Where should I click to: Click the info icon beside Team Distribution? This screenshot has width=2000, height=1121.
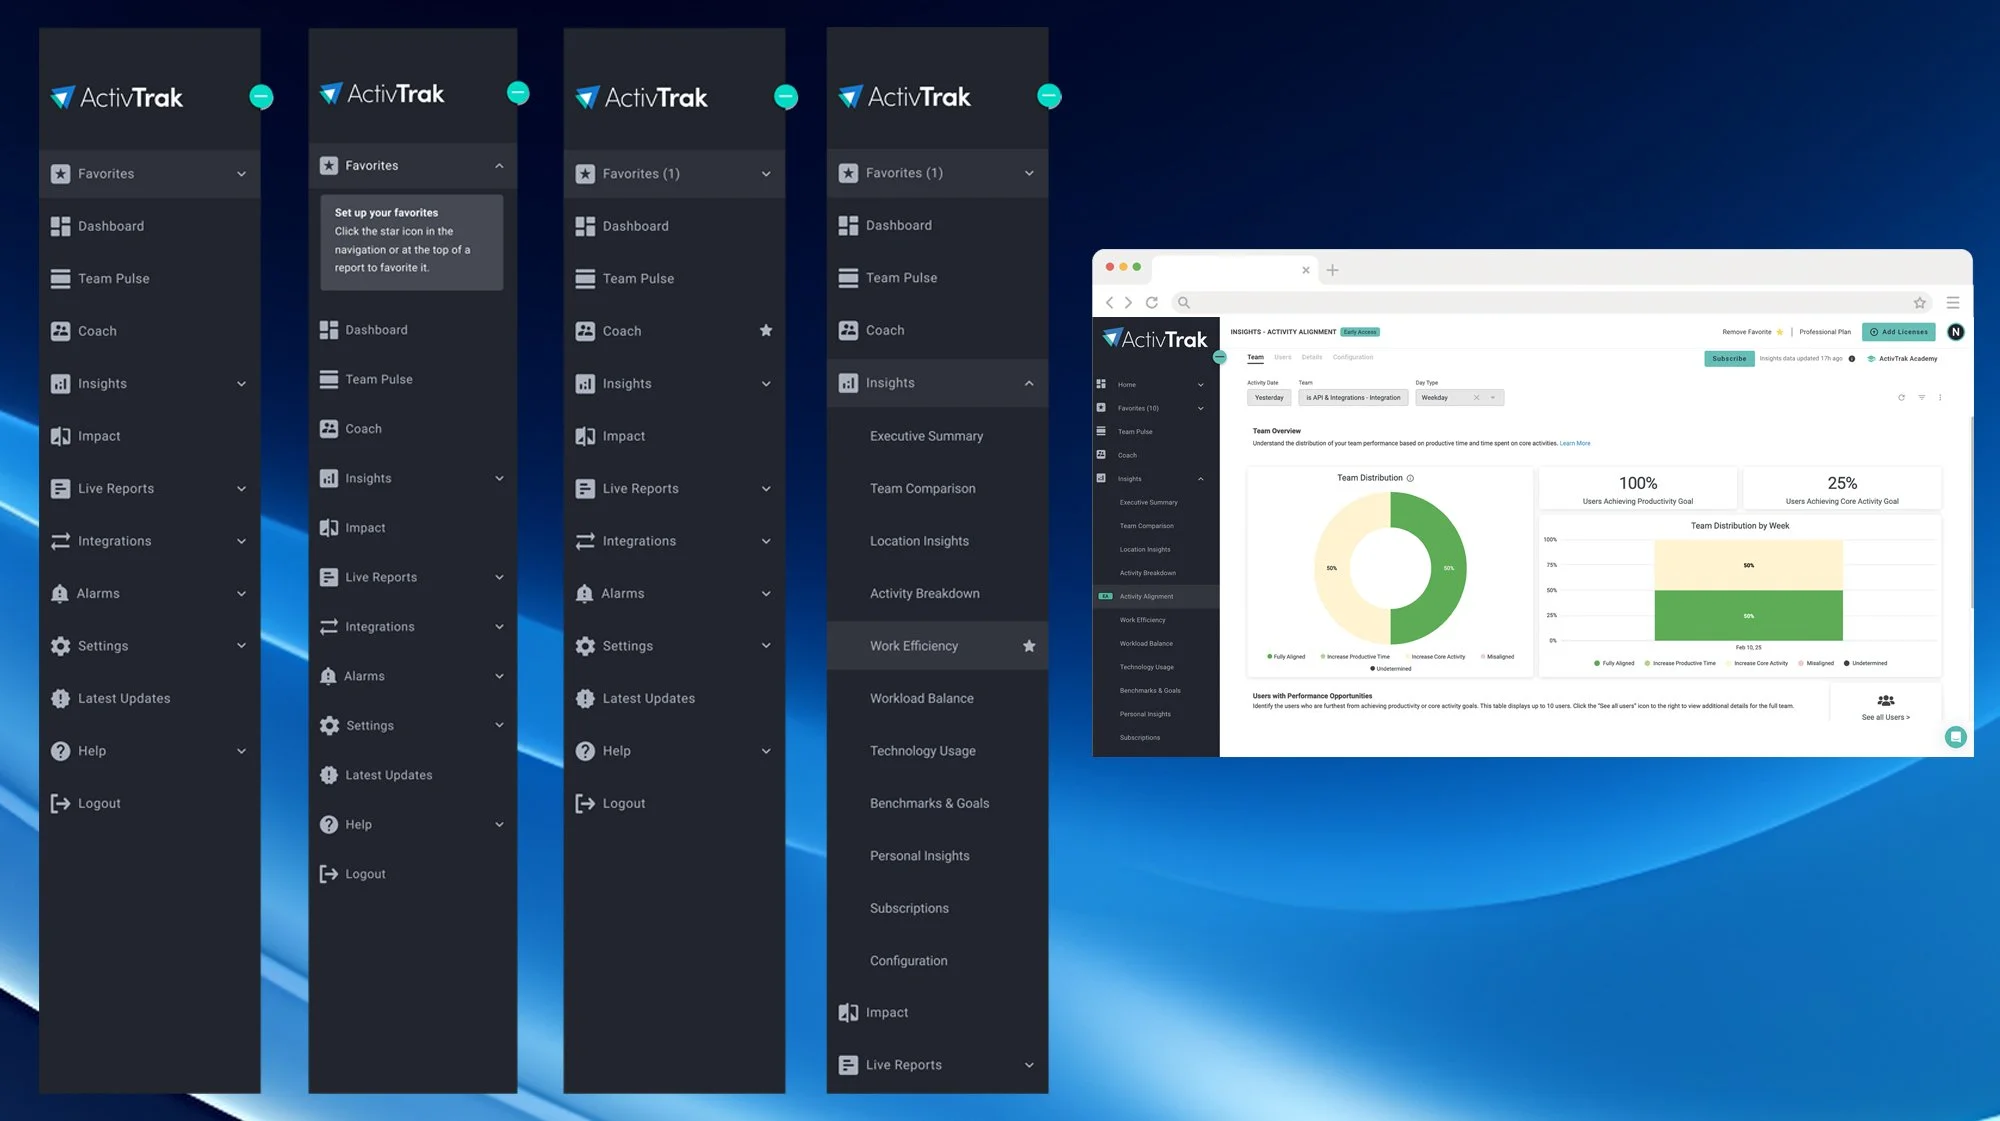[1410, 478]
